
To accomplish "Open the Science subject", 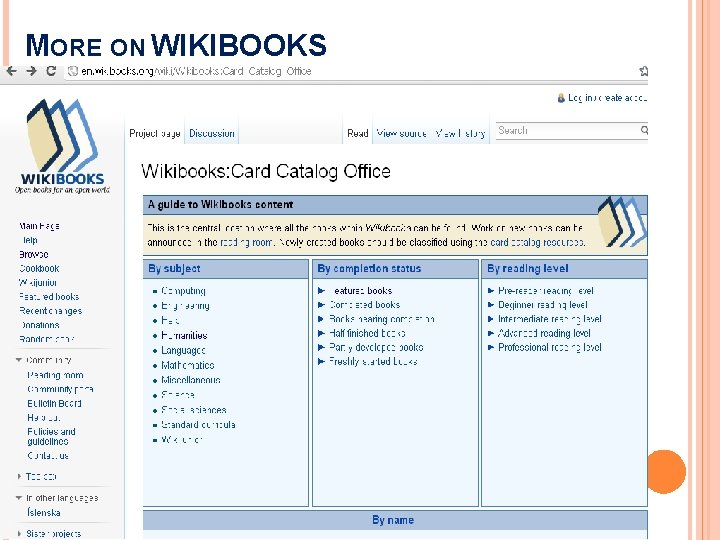I will (x=178, y=395).
